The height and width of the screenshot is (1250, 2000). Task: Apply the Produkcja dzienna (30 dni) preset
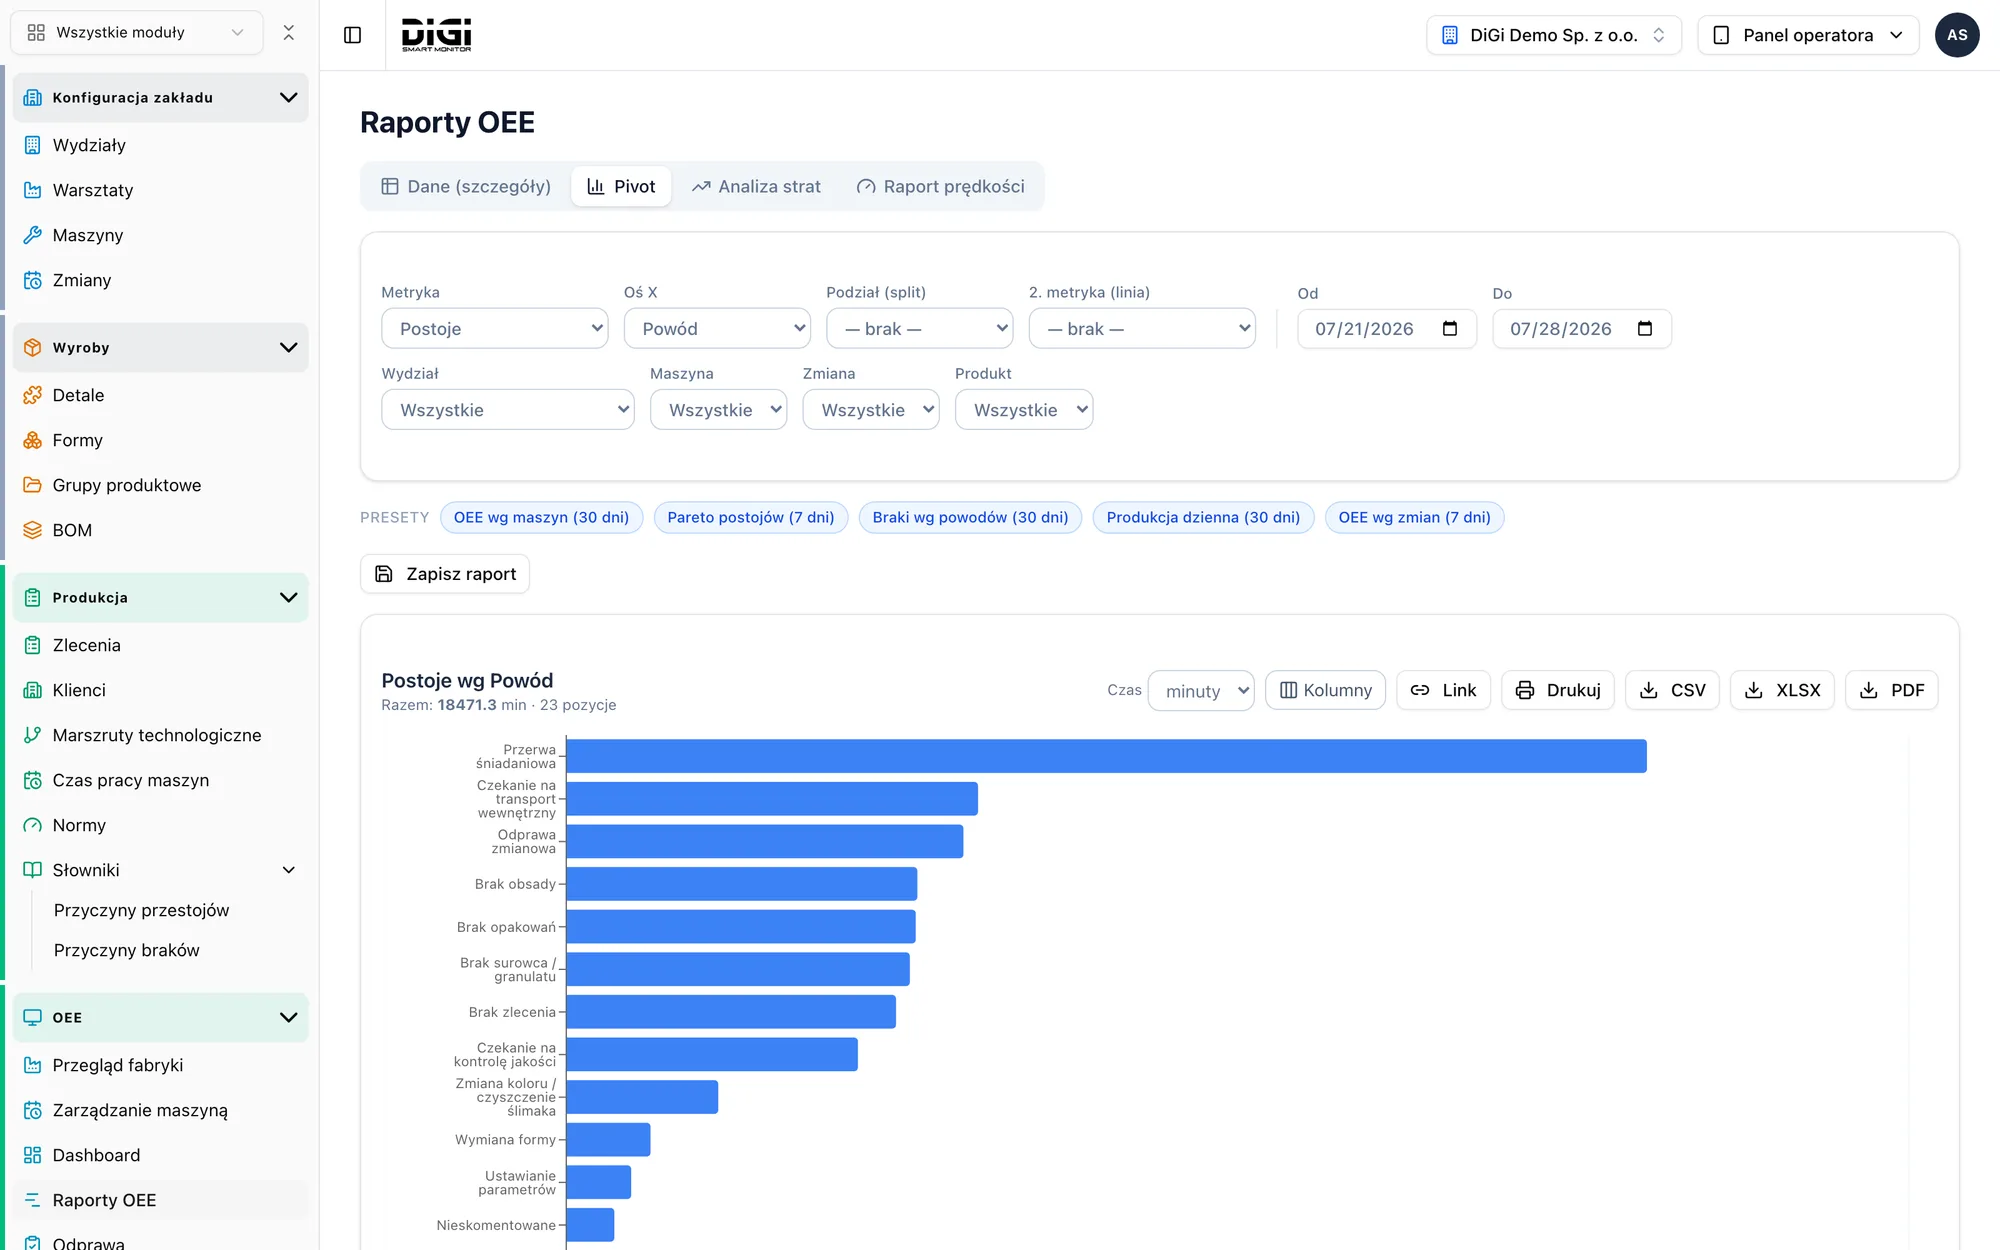[x=1203, y=518]
